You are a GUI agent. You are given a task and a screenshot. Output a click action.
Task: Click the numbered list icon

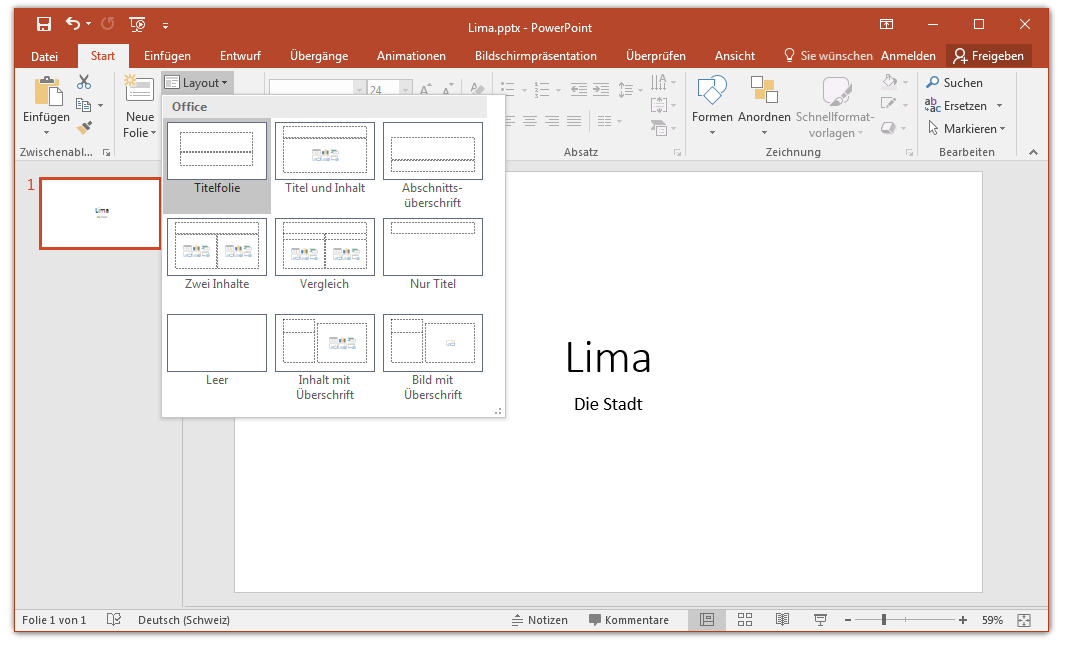(542, 88)
